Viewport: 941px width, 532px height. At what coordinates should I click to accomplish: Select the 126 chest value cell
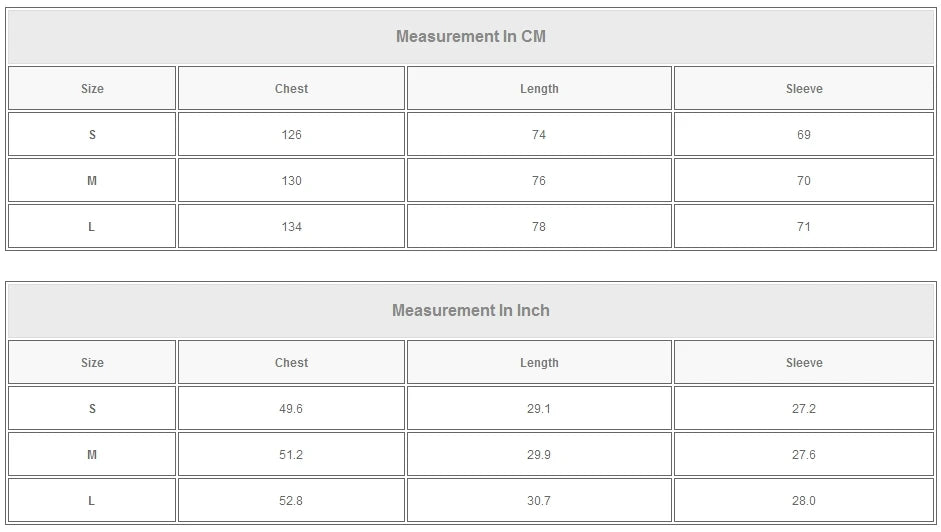click(x=291, y=135)
